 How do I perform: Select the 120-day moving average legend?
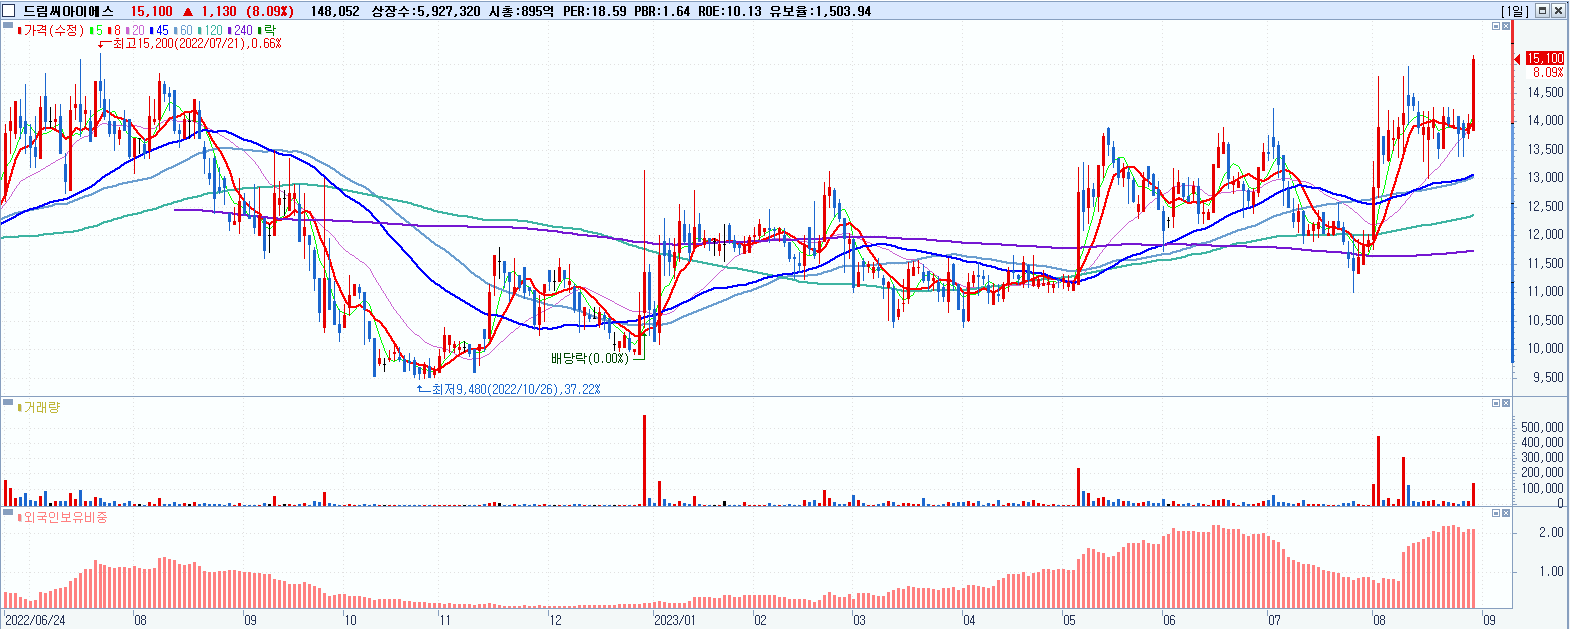[x=211, y=30]
